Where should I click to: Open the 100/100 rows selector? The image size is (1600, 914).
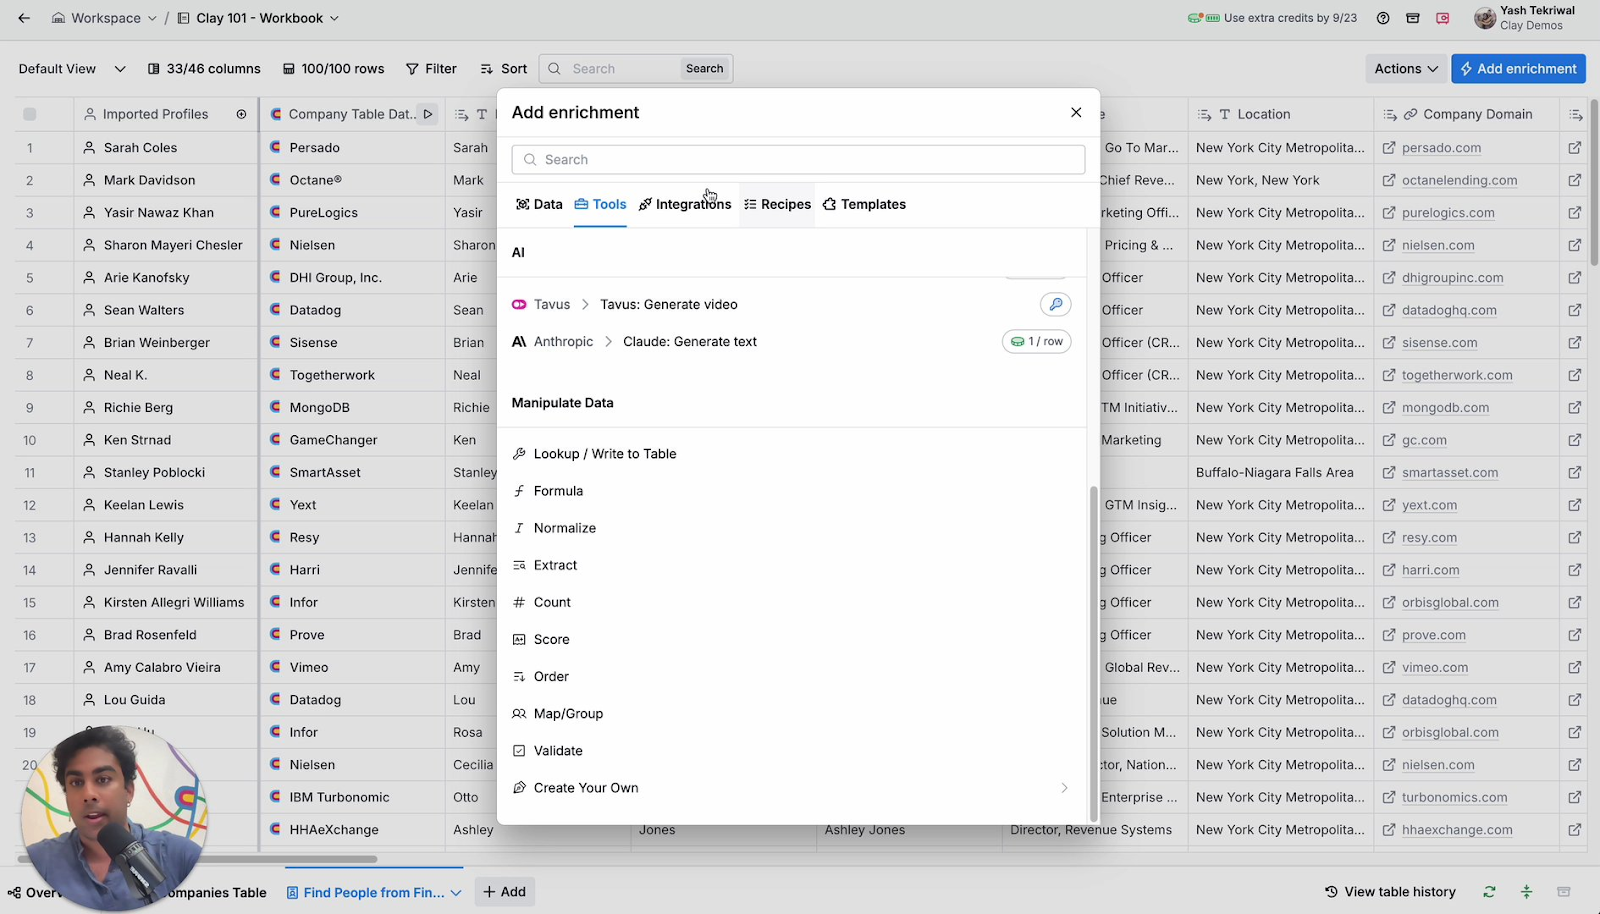(x=333, y=69)
